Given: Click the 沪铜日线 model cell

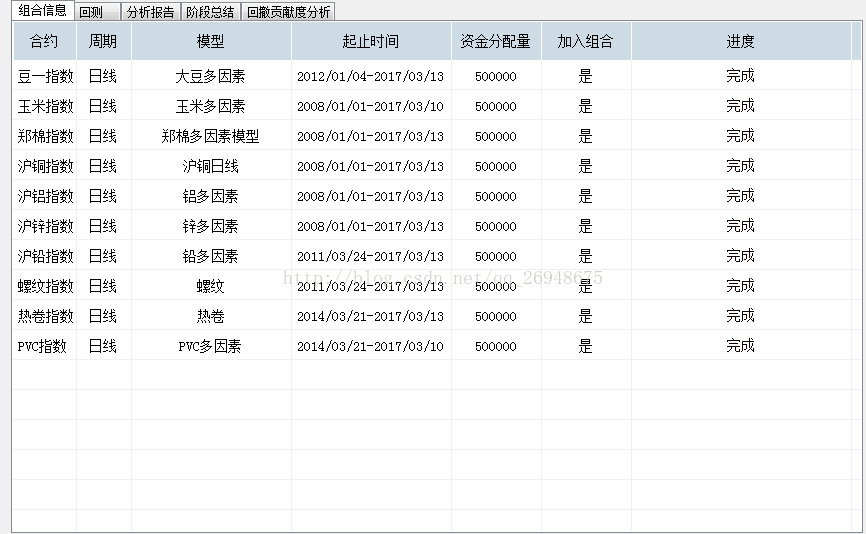Looking at the screenshot, I should coord(210,166).
